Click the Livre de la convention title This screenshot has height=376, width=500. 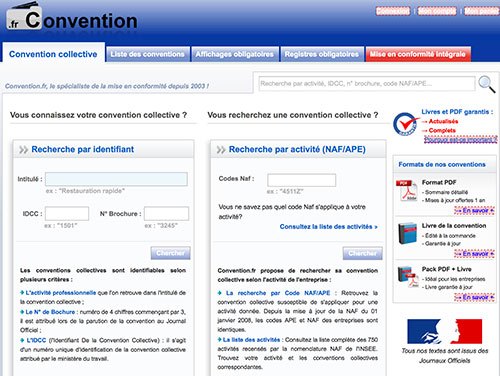tap(454, 226)
